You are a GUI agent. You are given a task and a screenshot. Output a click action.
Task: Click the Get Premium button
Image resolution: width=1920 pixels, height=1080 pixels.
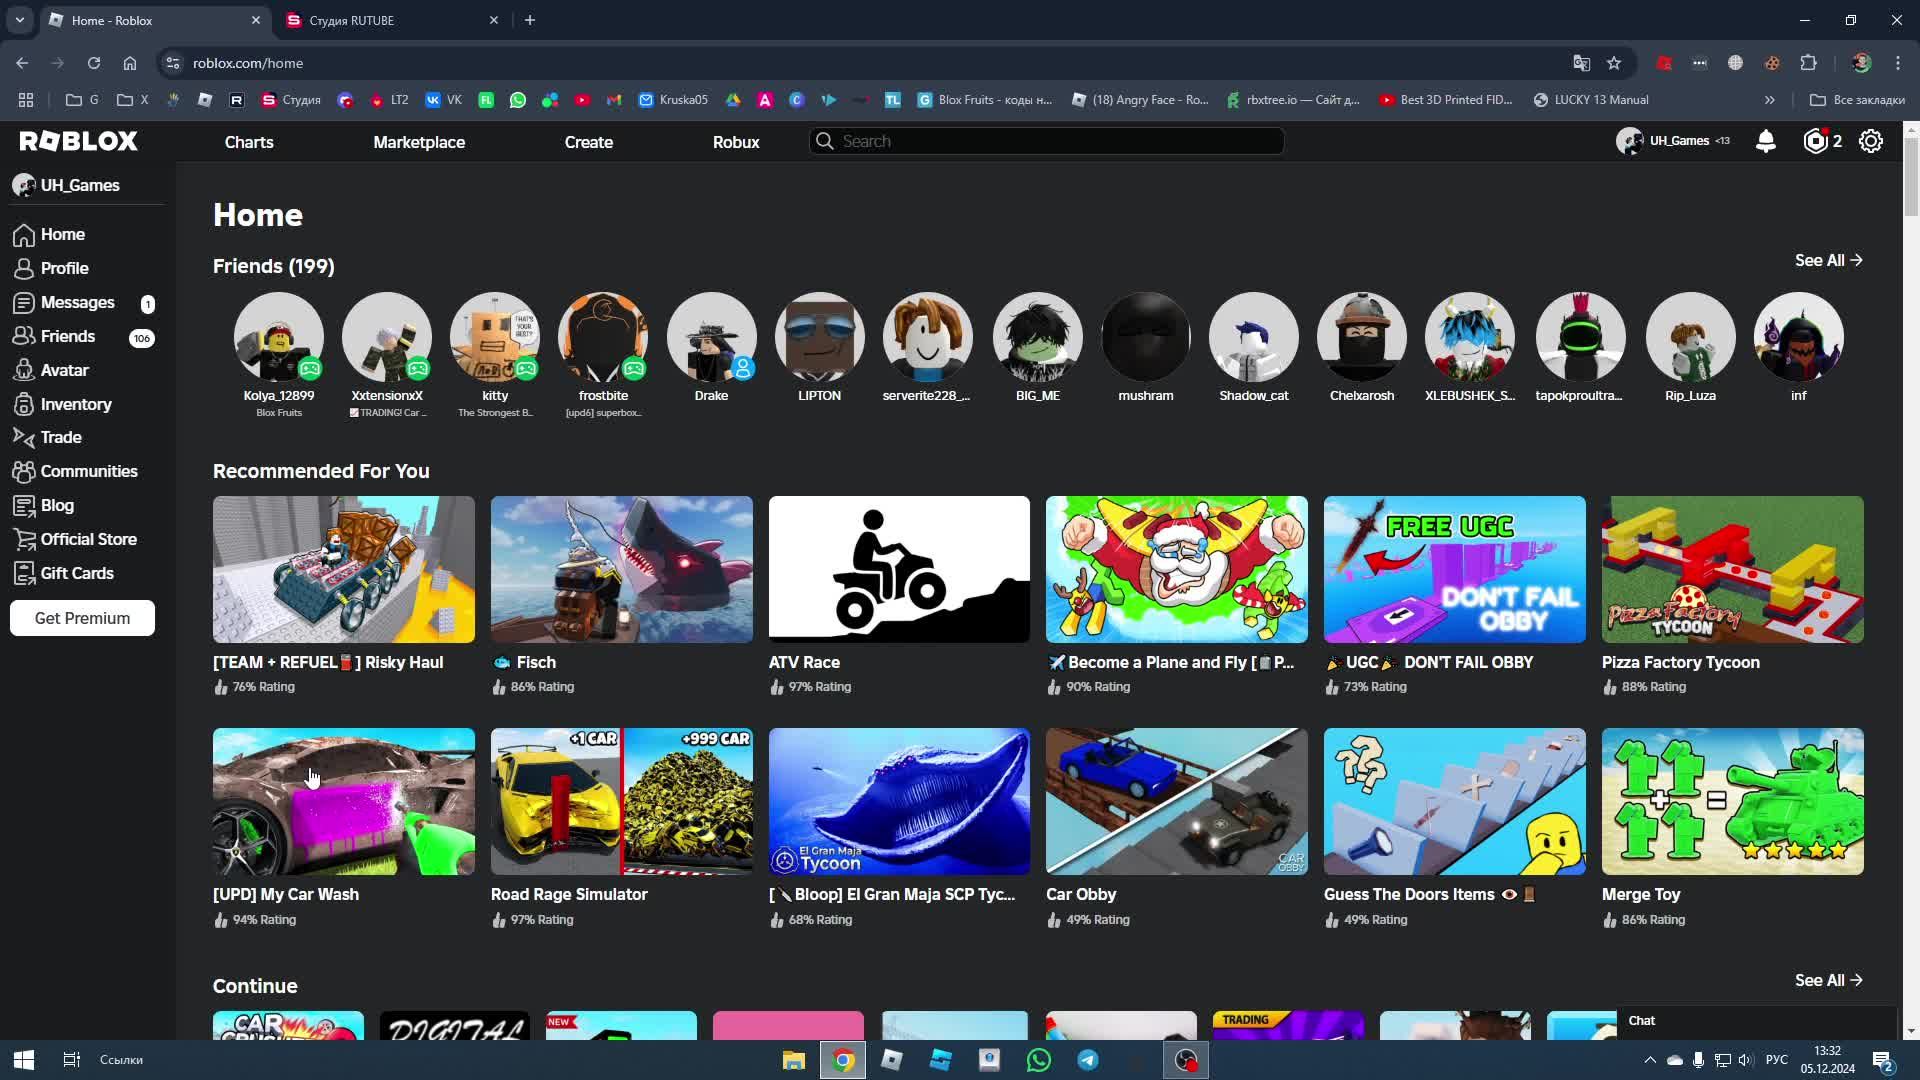pos(82,618)
